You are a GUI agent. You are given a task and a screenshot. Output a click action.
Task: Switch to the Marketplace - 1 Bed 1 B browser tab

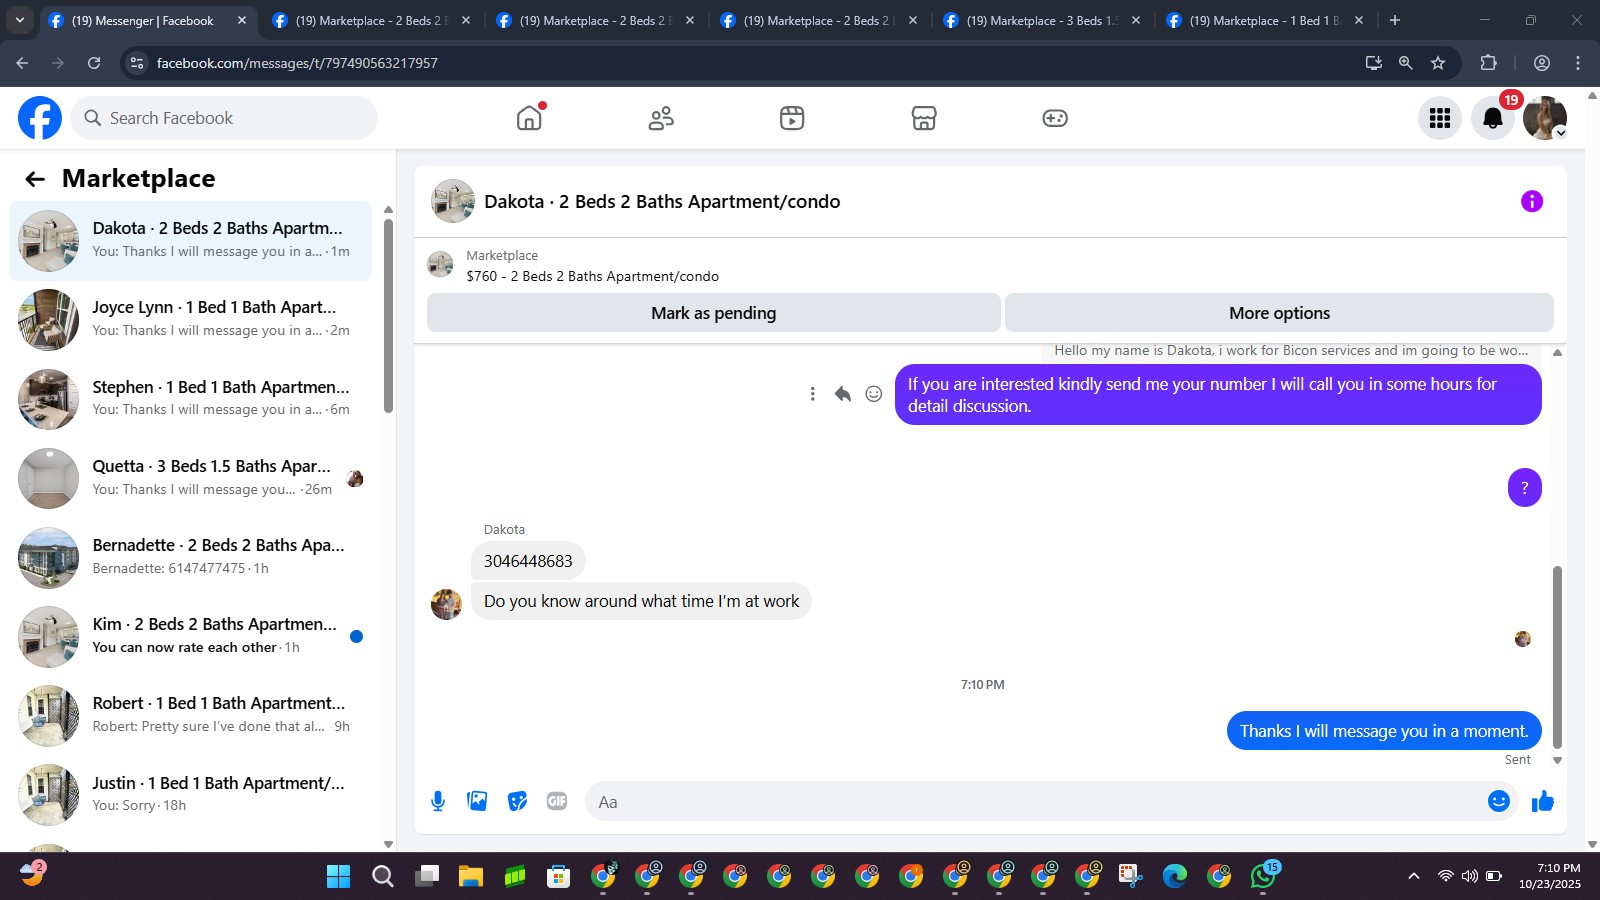1265,20
